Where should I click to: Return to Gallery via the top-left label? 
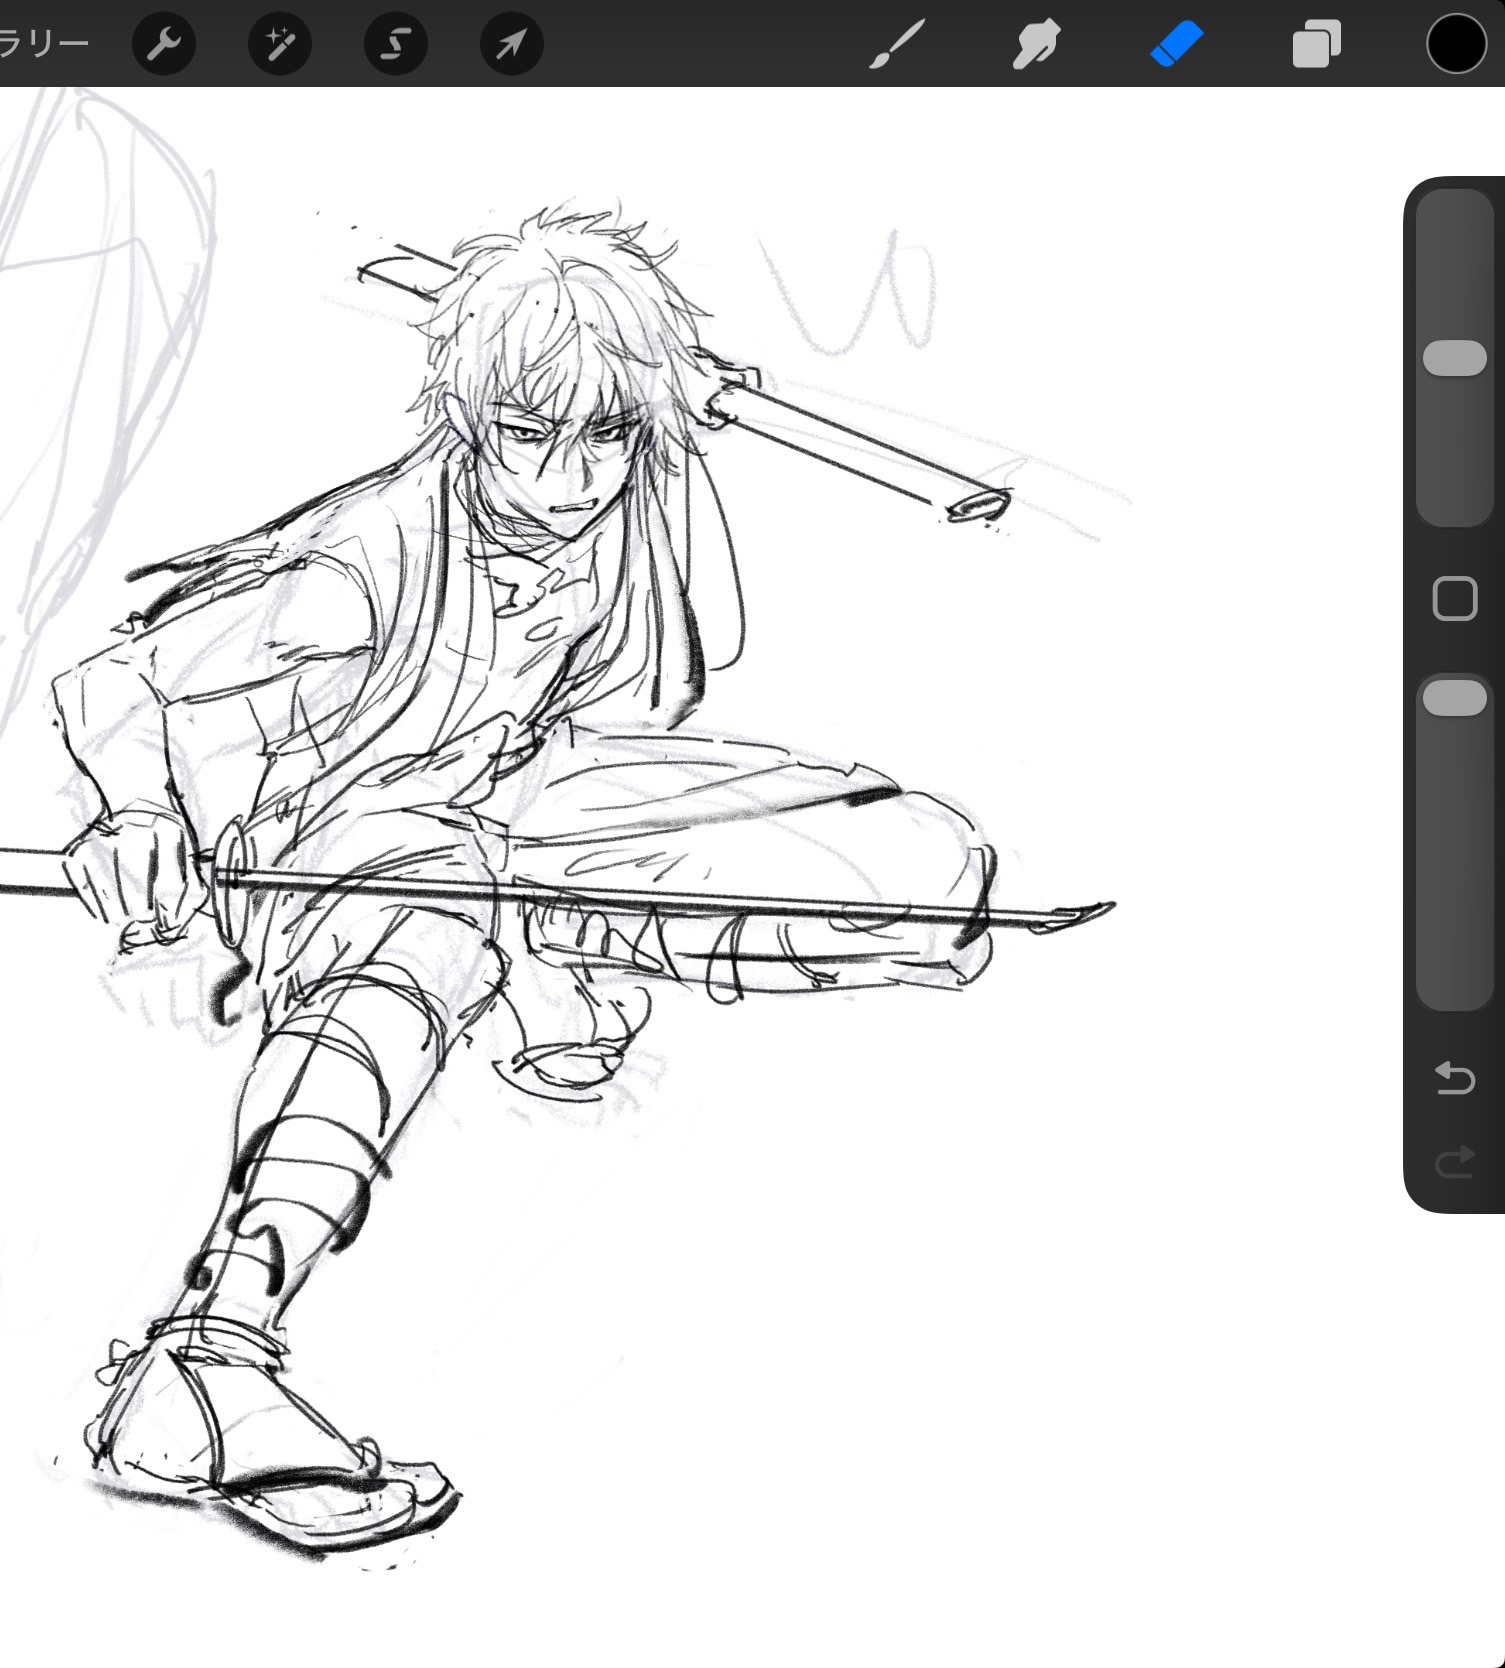coord(43,44)
